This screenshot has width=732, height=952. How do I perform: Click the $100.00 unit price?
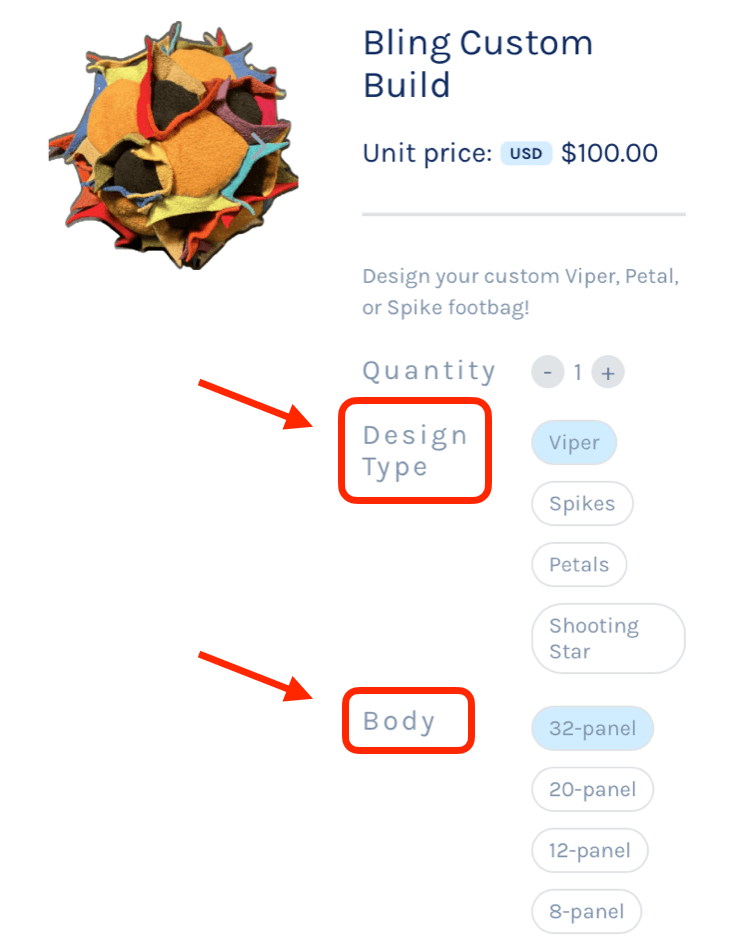609,154
